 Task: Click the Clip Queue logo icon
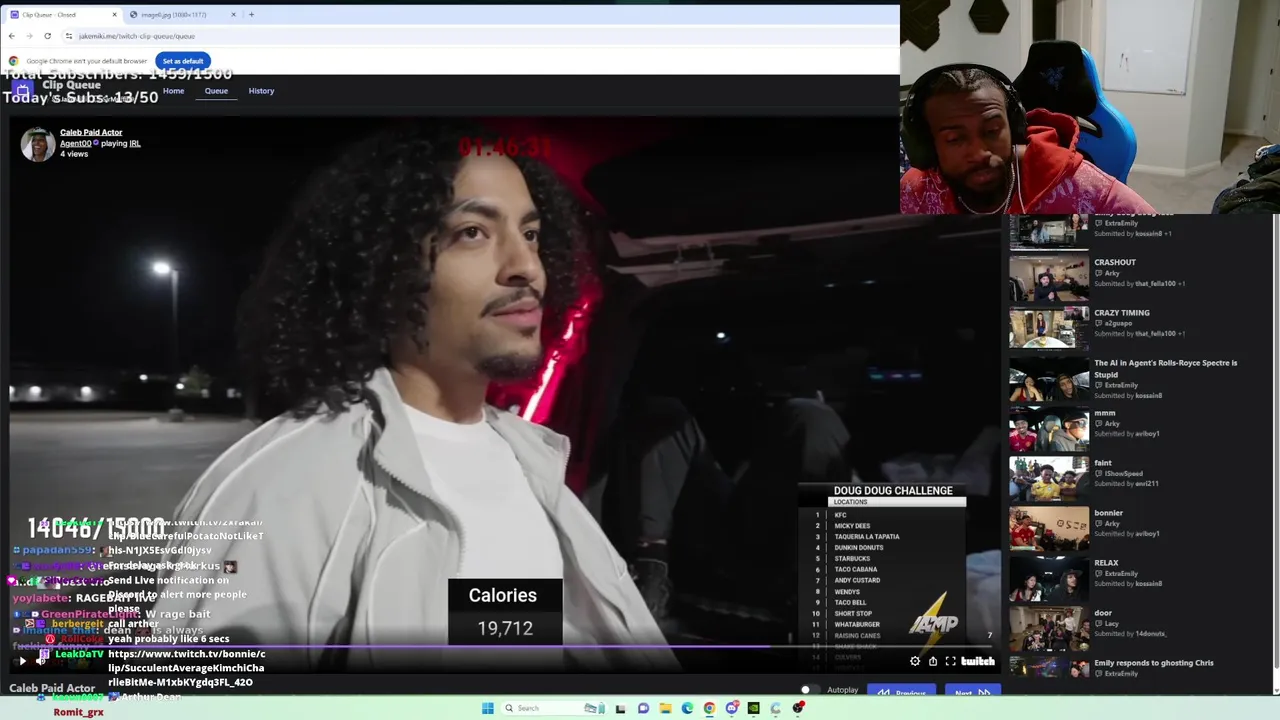pyautogui.click(x=23, y=90)
